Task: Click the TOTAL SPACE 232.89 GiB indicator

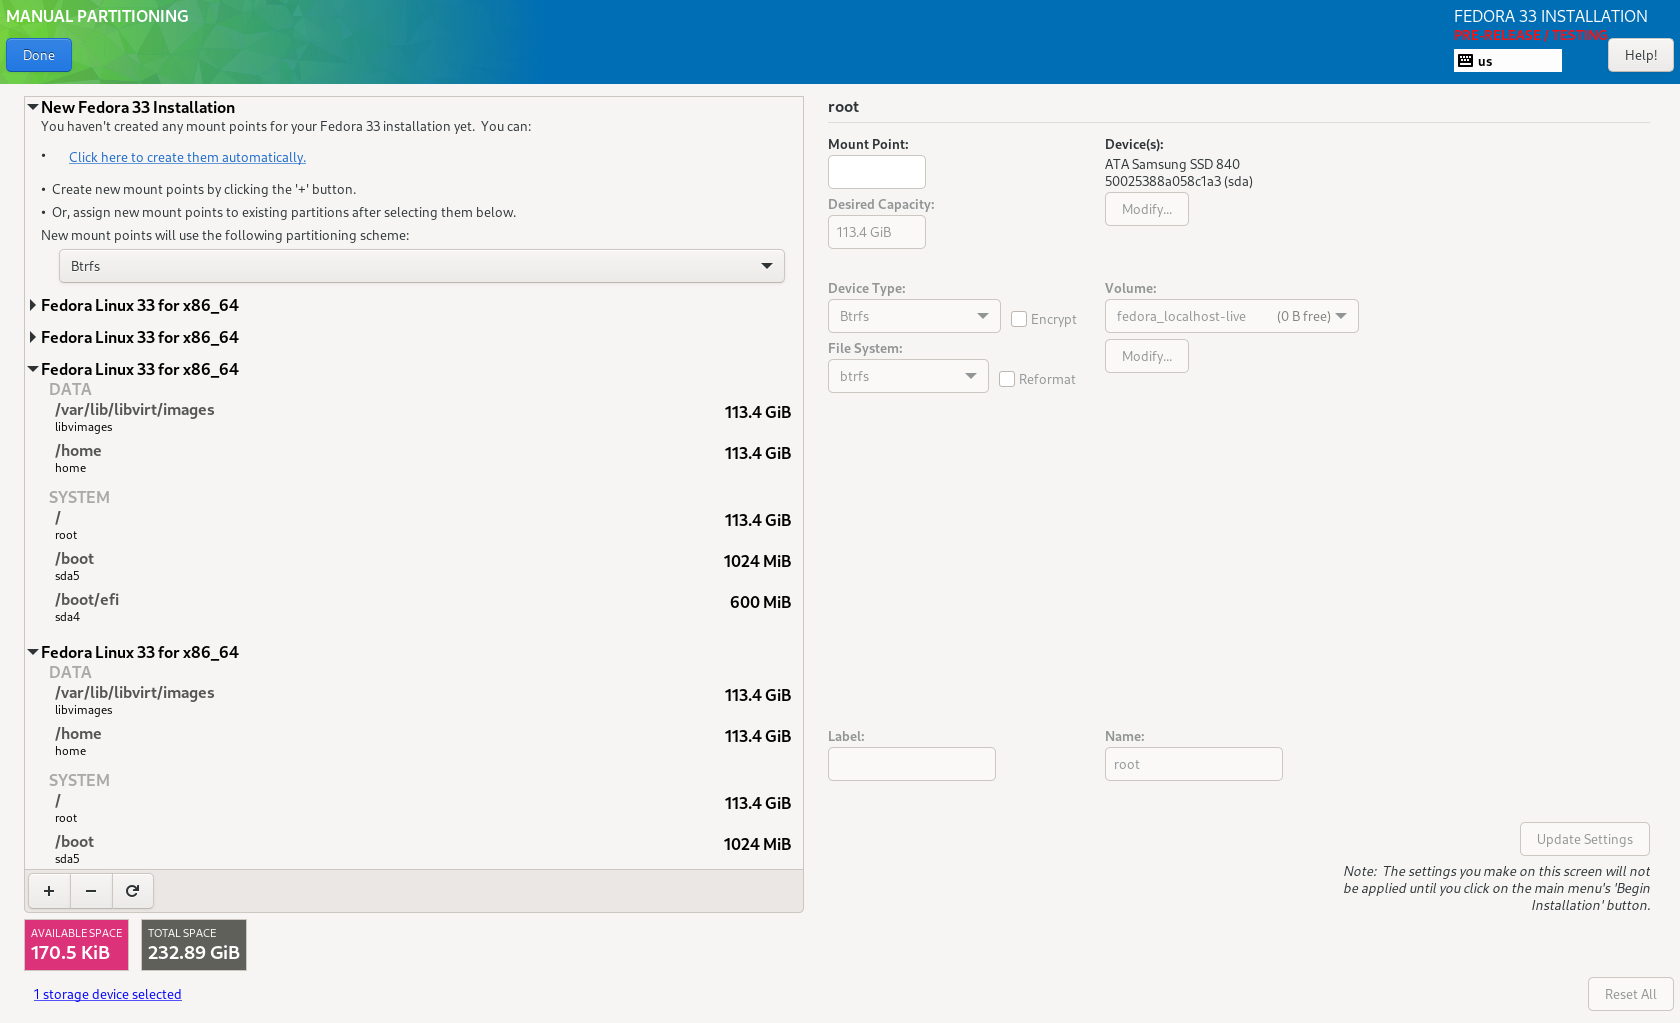Action: (x=194, y=945)
